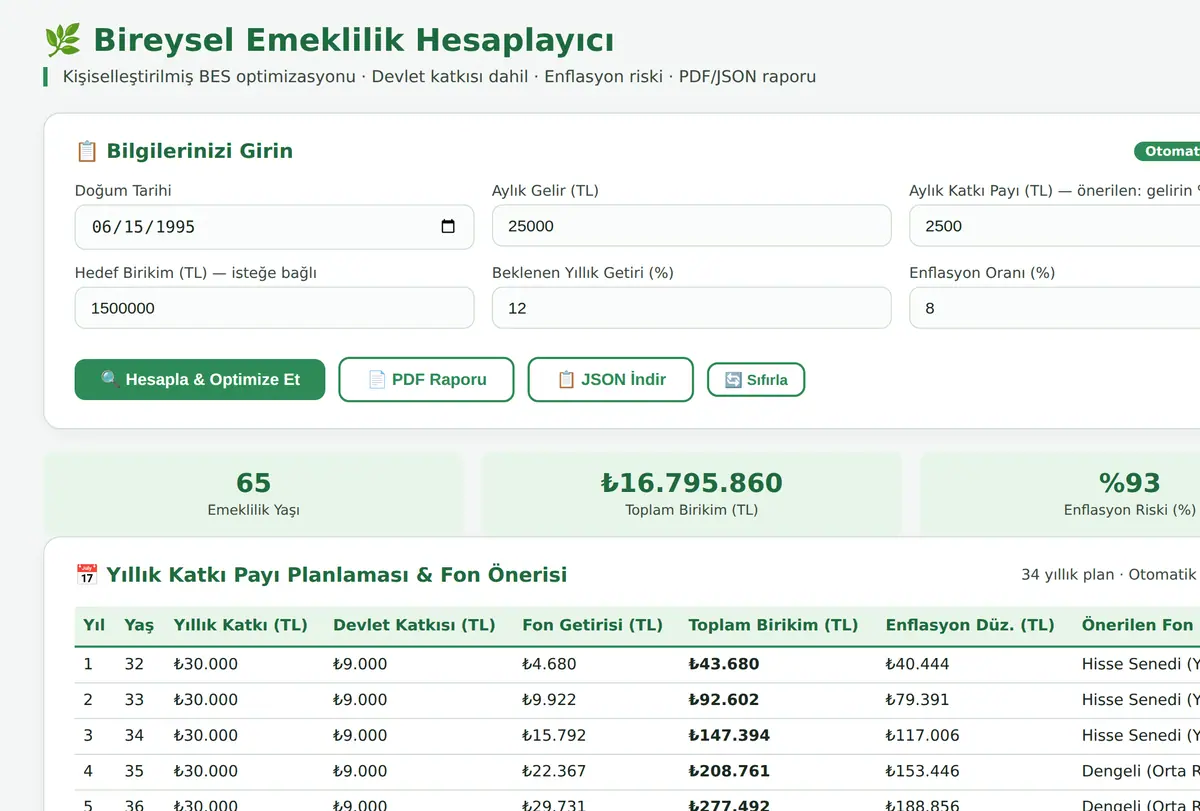Click the ₺15.792 fund return cell
The image size is (1200, 811).
coord(554,736)
